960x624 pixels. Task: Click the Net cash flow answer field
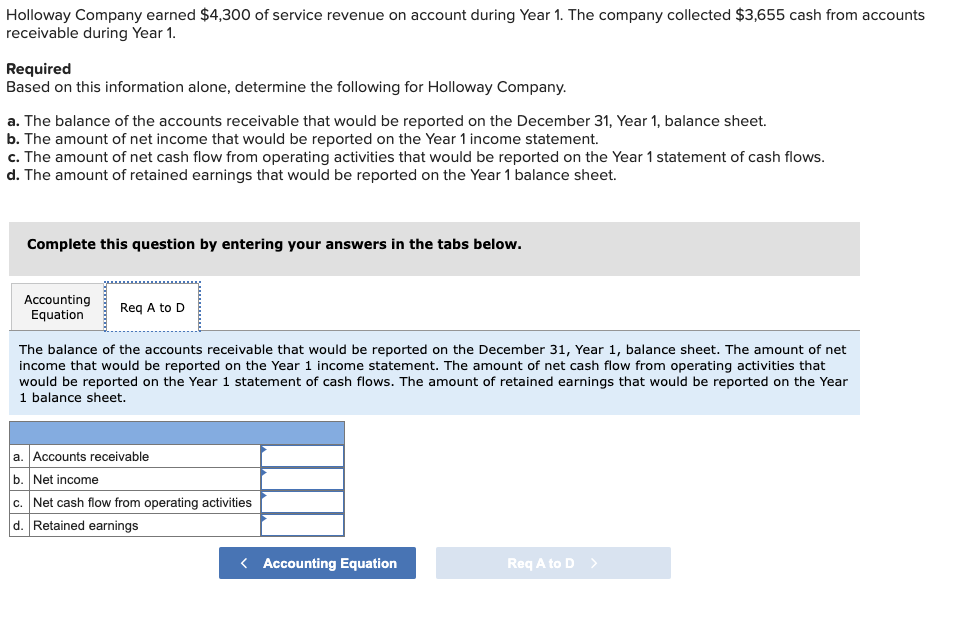point(302,501)
